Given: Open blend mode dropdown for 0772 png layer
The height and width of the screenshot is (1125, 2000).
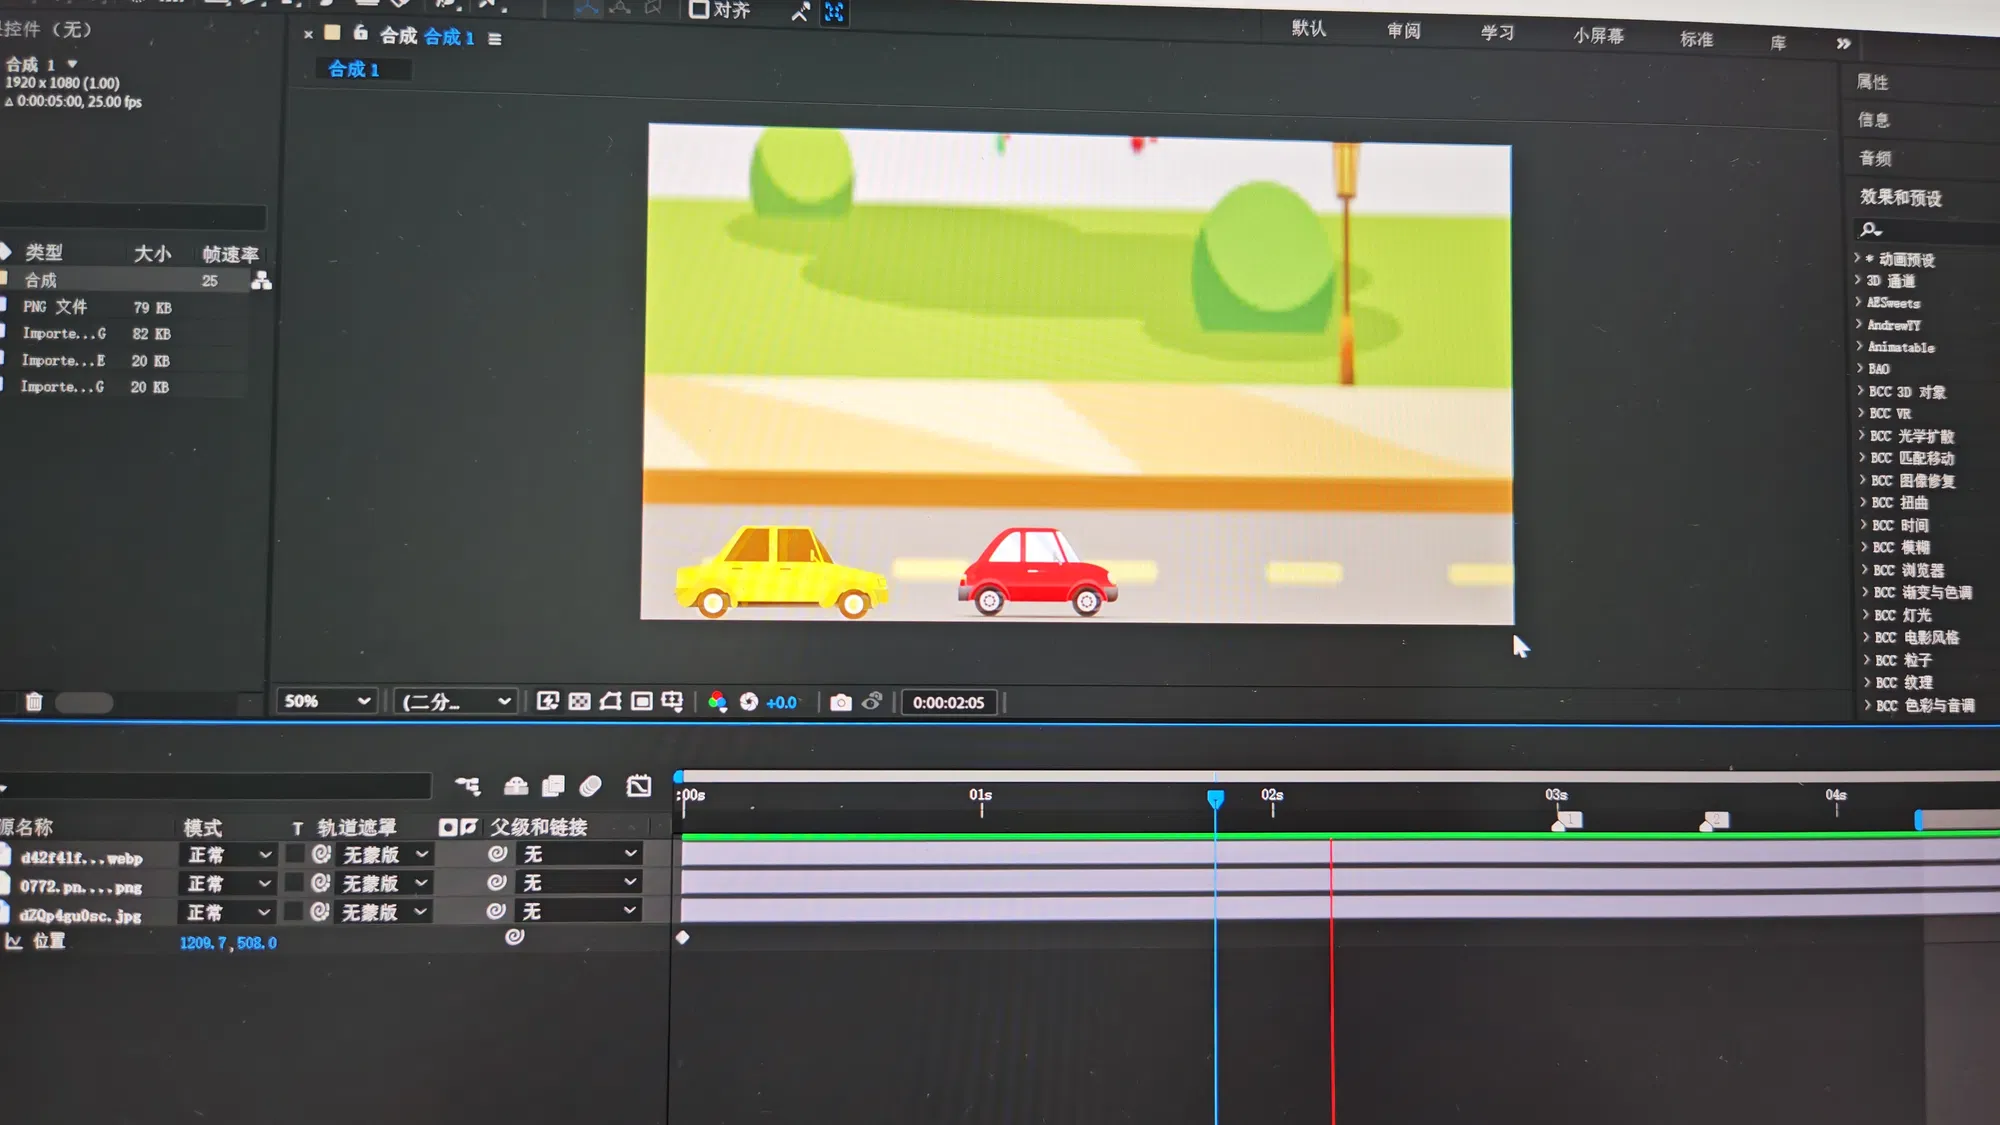Looking at the screenshot, I should [229, 884].
